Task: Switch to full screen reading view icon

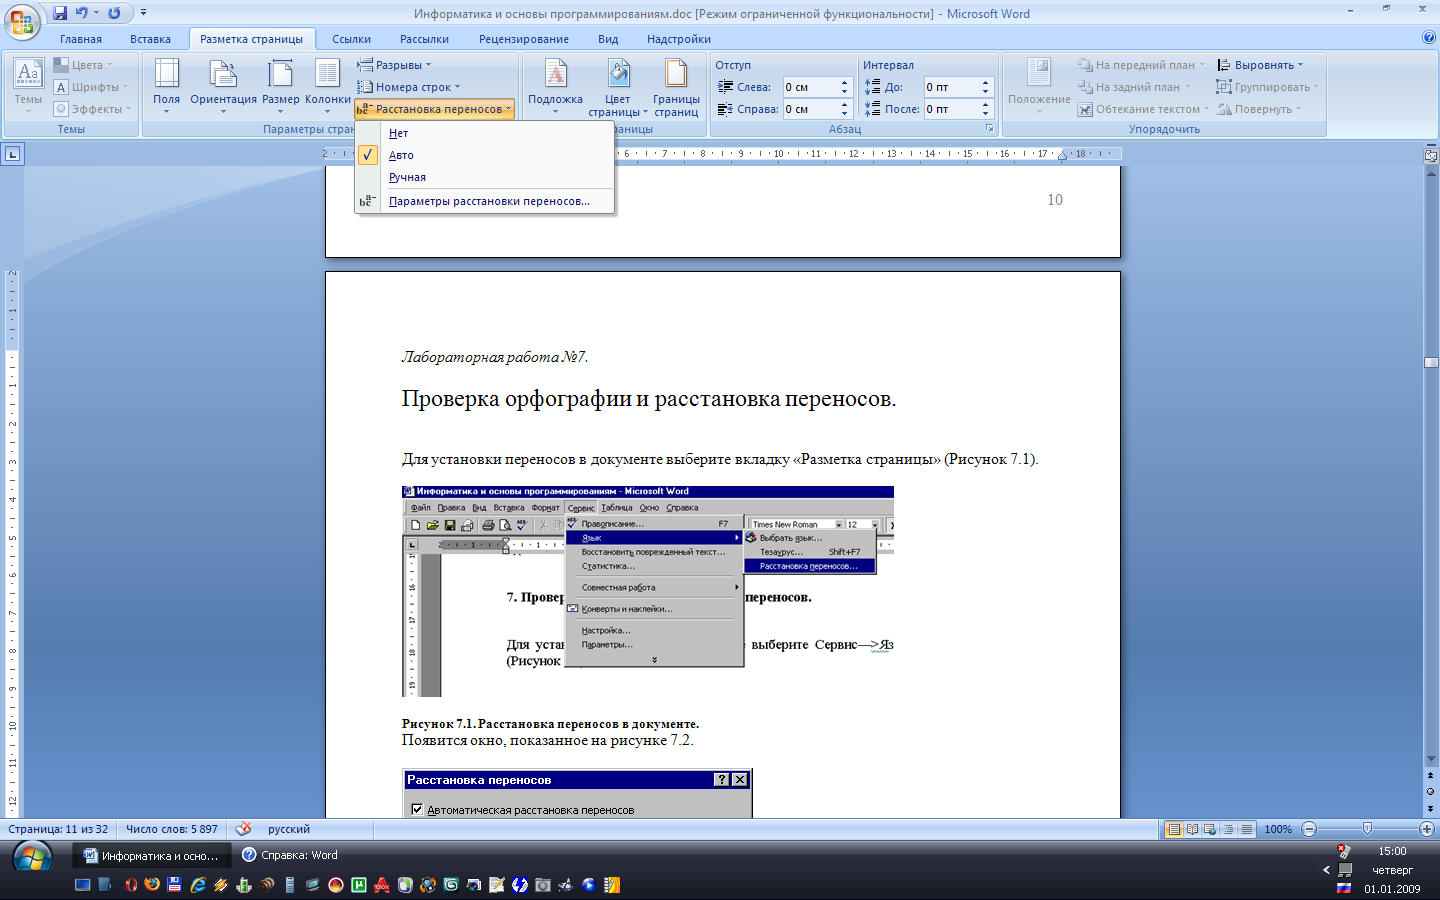Action: pos(1193,829)
